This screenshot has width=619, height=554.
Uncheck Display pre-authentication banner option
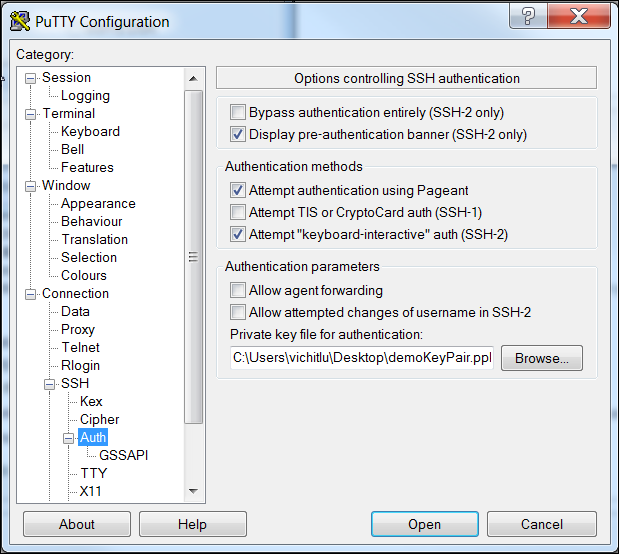[238, 135]
